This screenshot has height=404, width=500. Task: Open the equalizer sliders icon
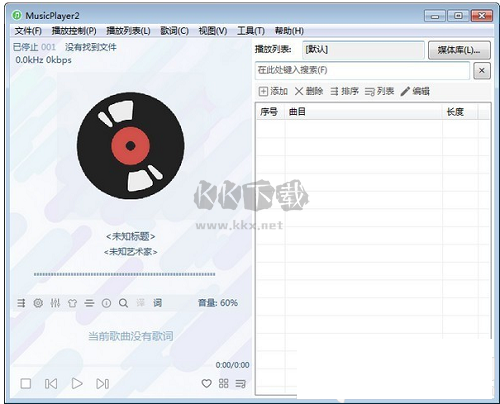coord(55,303)
